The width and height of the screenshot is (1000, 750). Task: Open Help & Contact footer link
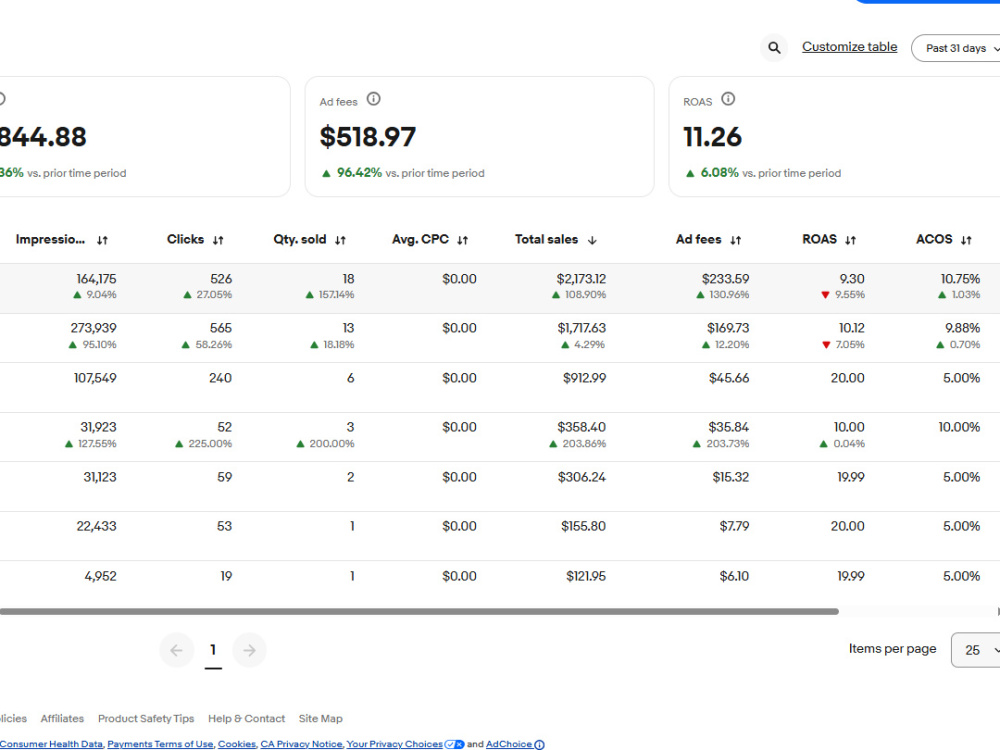point(246,719)
